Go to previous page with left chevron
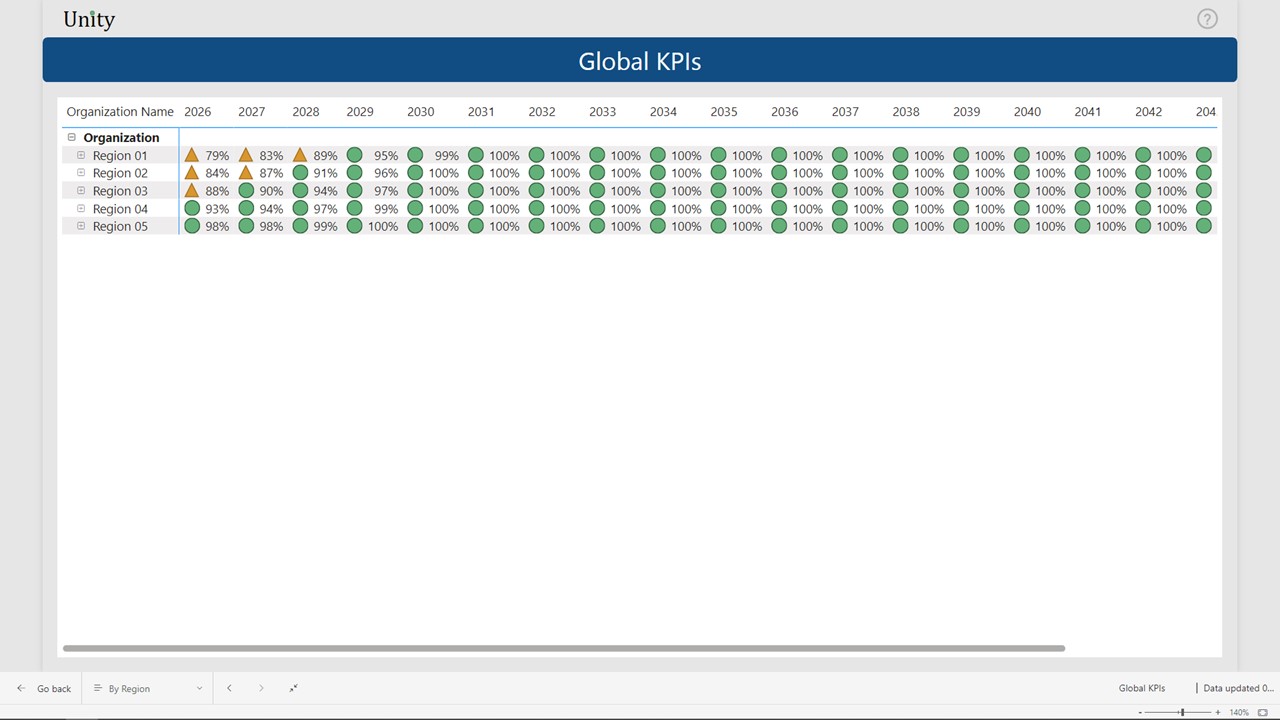1280x720 pixels. [x=229, y=688]
